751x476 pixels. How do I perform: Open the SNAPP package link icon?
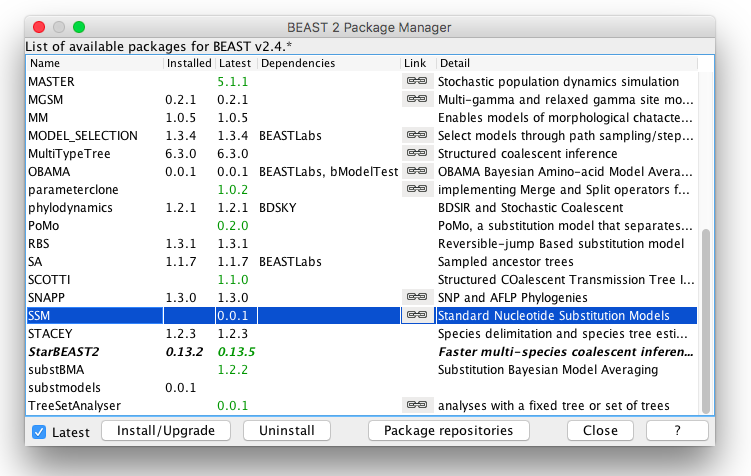pyautogui.click(x=416, y=297)
